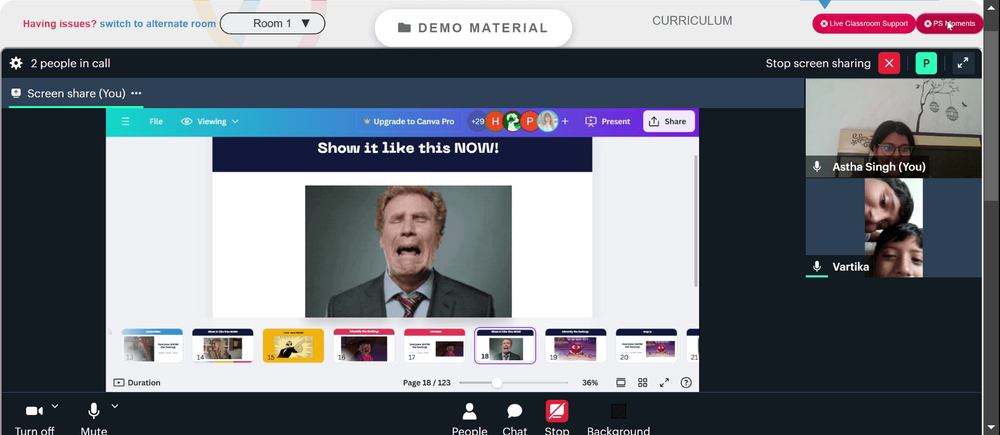Open the DEMO MATERIAL button

(x=473, y=28)
